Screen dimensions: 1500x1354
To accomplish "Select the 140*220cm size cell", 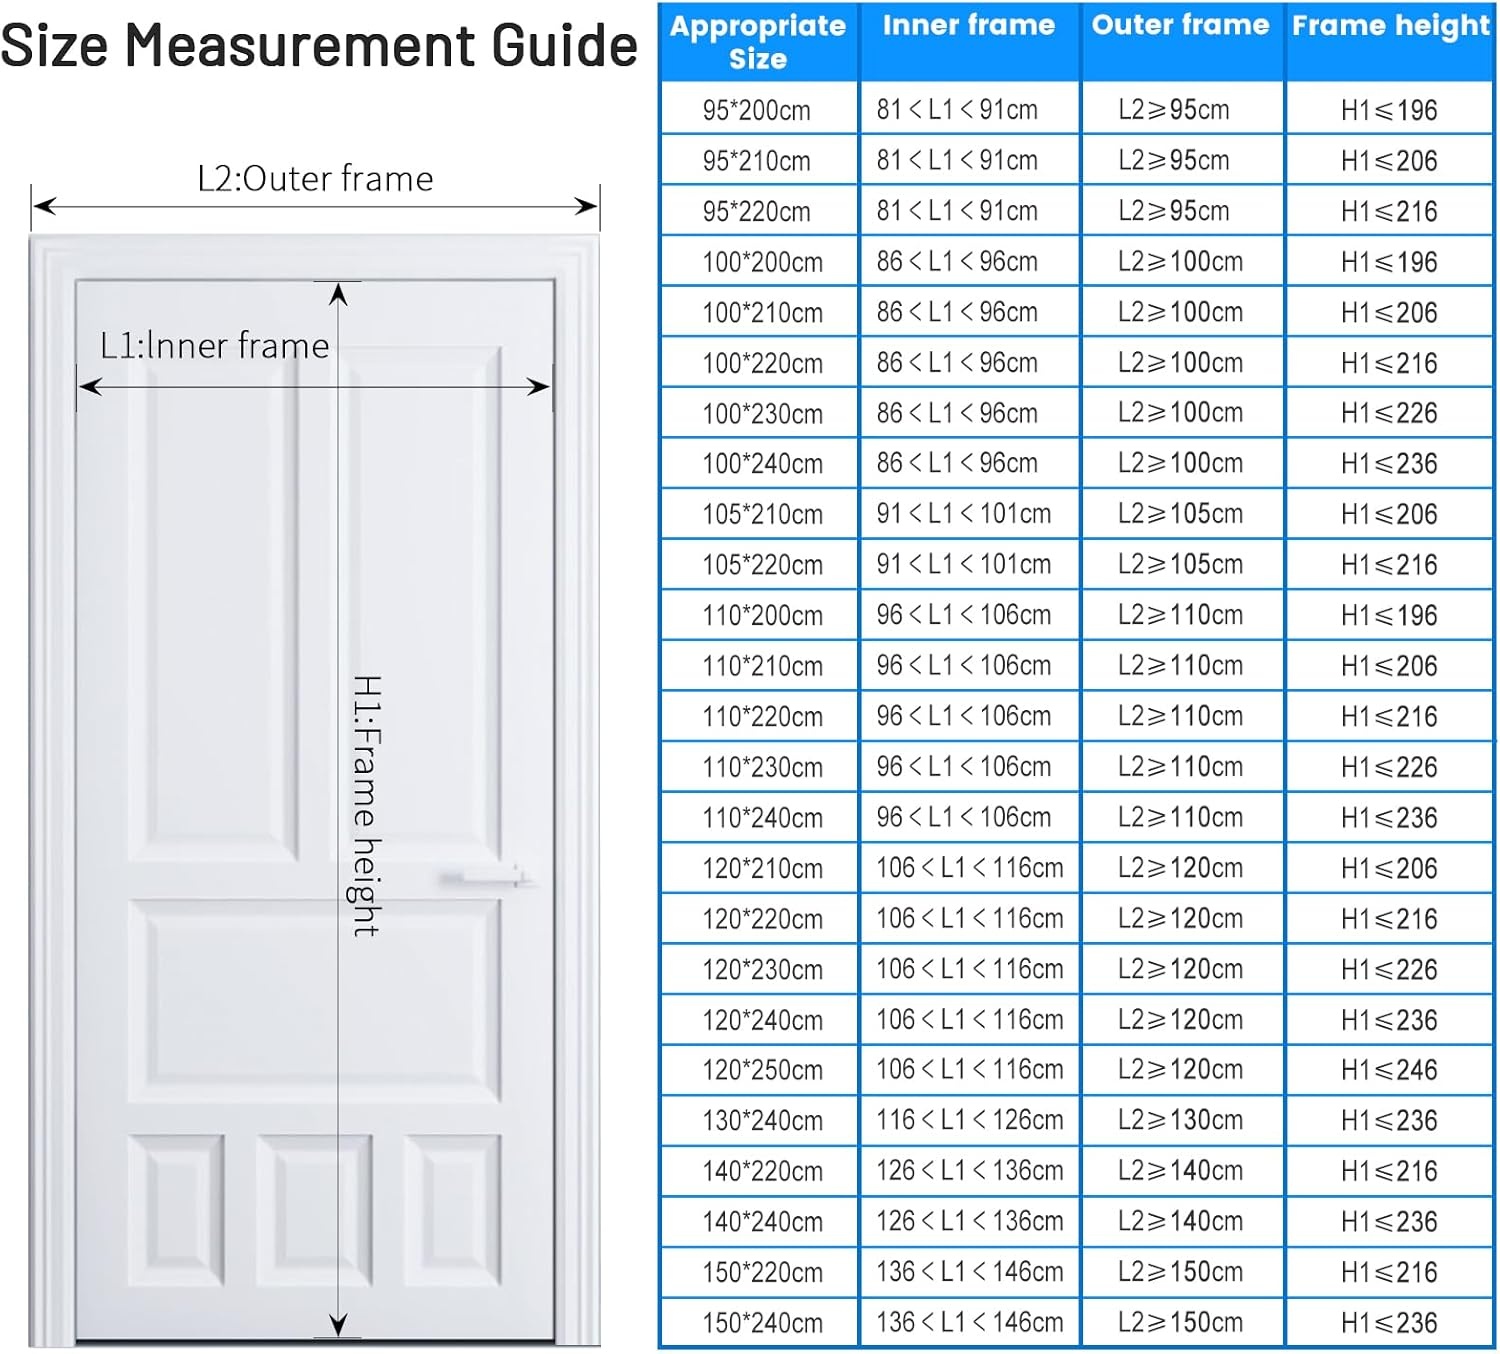I will coord(762,1171).
